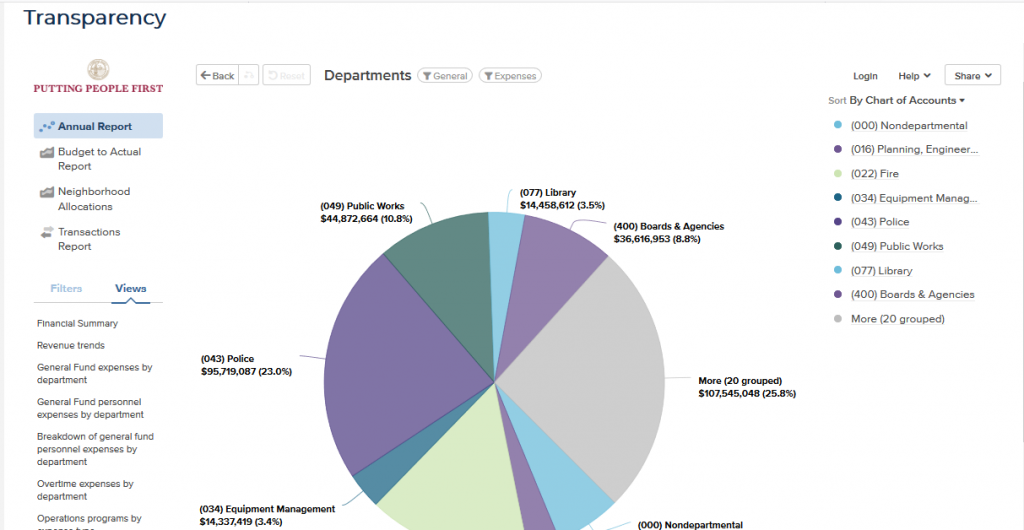The image size is (1024, 530).
Task: Switch to the Filters tab
Action: [66, 288]
